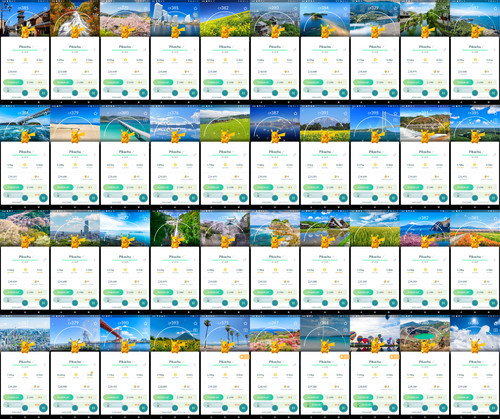Viewport: 500px width, 419px height.
Task: Open menu on hot air balloons Pikachu card
Action: (393, 408)
